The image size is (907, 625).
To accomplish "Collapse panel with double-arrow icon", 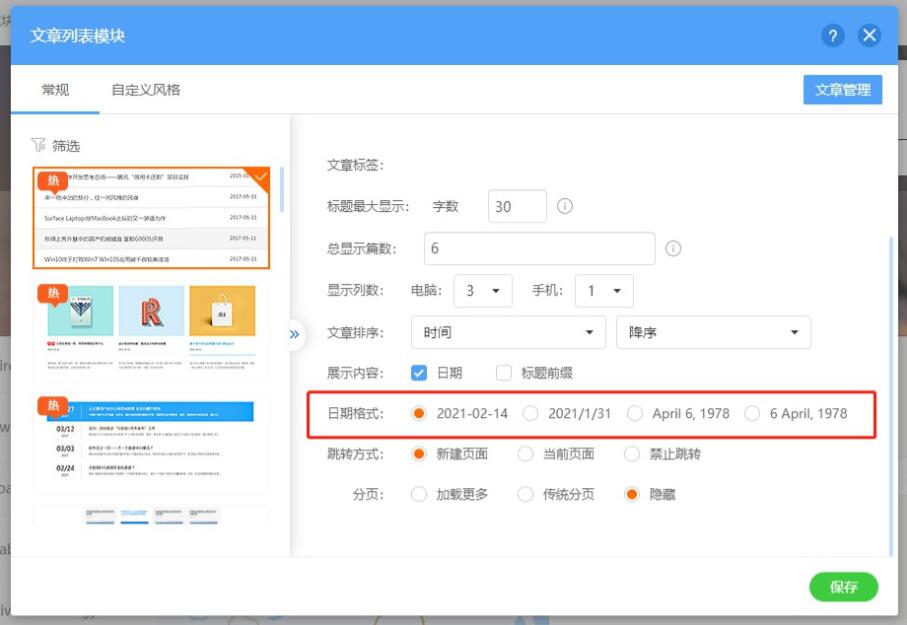I will pos(294,334).
